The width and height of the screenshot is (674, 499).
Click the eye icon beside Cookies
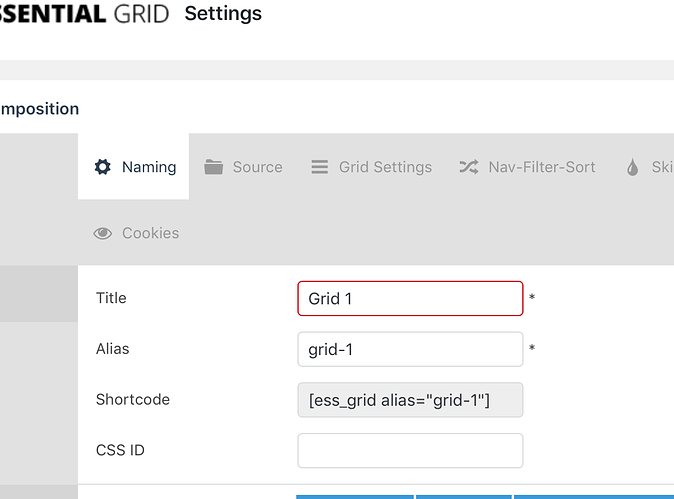pos(103,233)
